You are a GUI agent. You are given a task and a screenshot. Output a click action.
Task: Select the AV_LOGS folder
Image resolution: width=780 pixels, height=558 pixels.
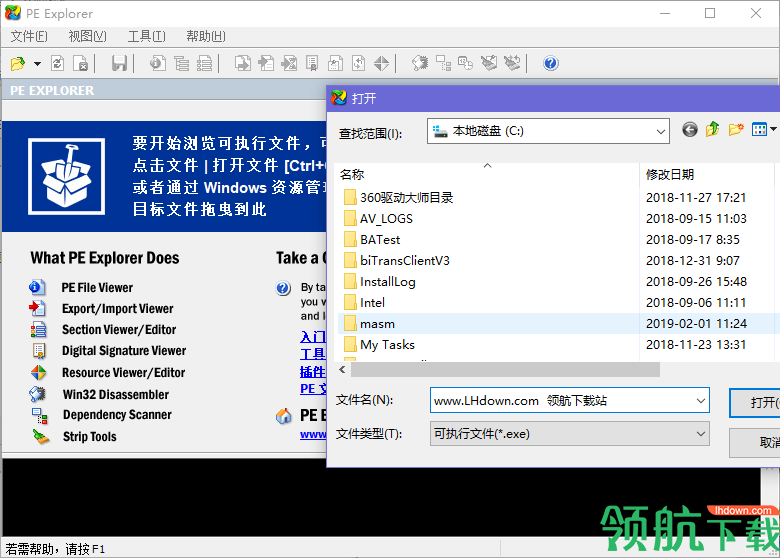(378, 218)
